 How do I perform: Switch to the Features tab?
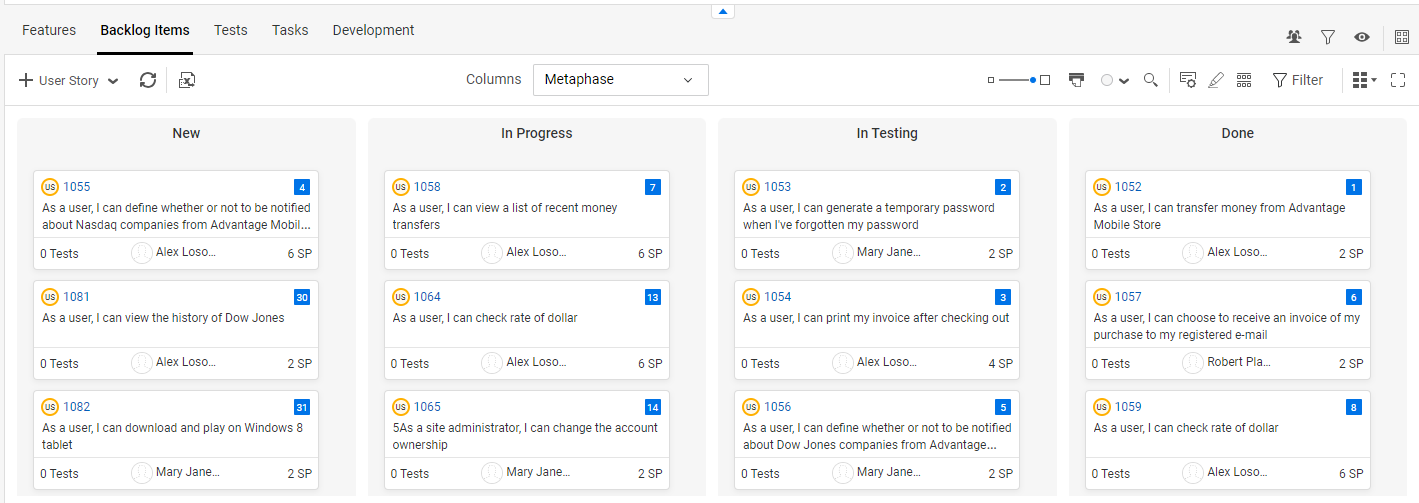pyautogui.click(x=49, y=30)
